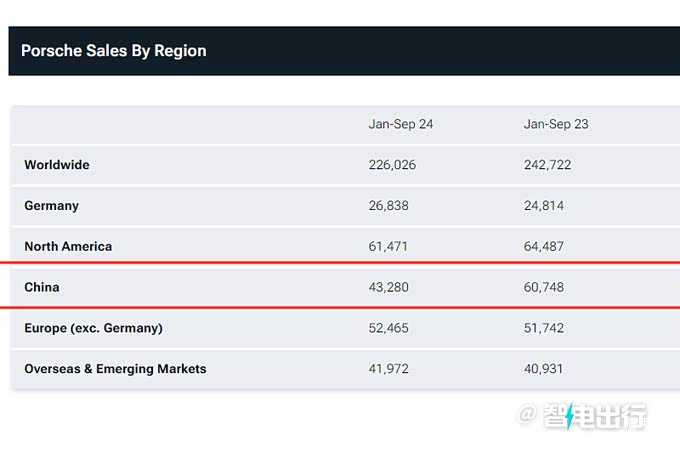Select the 41,972 Overseas markets value
680x453 pixels.
388,369
